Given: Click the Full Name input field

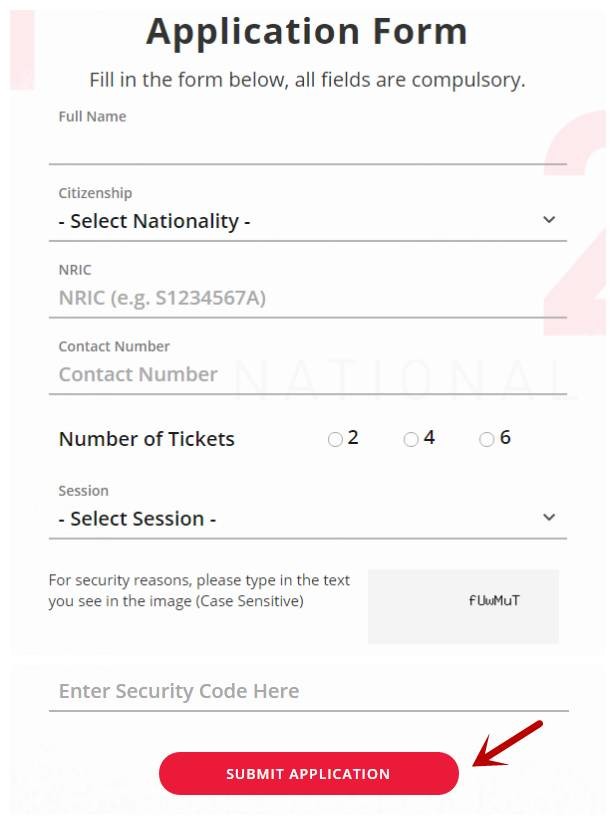Looking at the screenshot, I should coord(307,146).
